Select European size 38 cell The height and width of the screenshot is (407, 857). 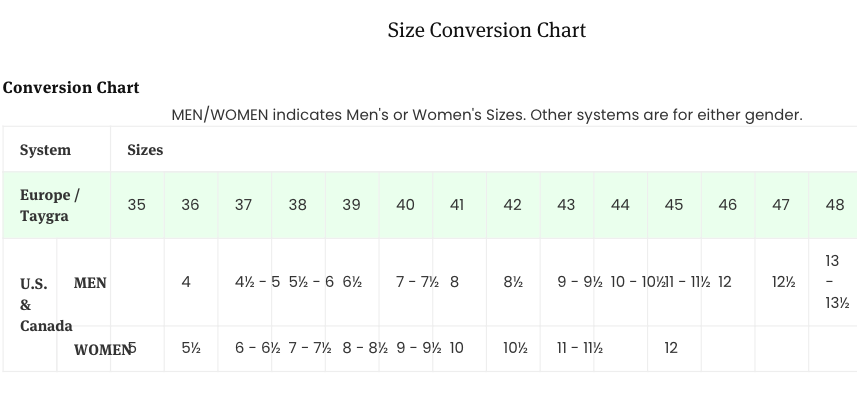click(x=298, y=204)
